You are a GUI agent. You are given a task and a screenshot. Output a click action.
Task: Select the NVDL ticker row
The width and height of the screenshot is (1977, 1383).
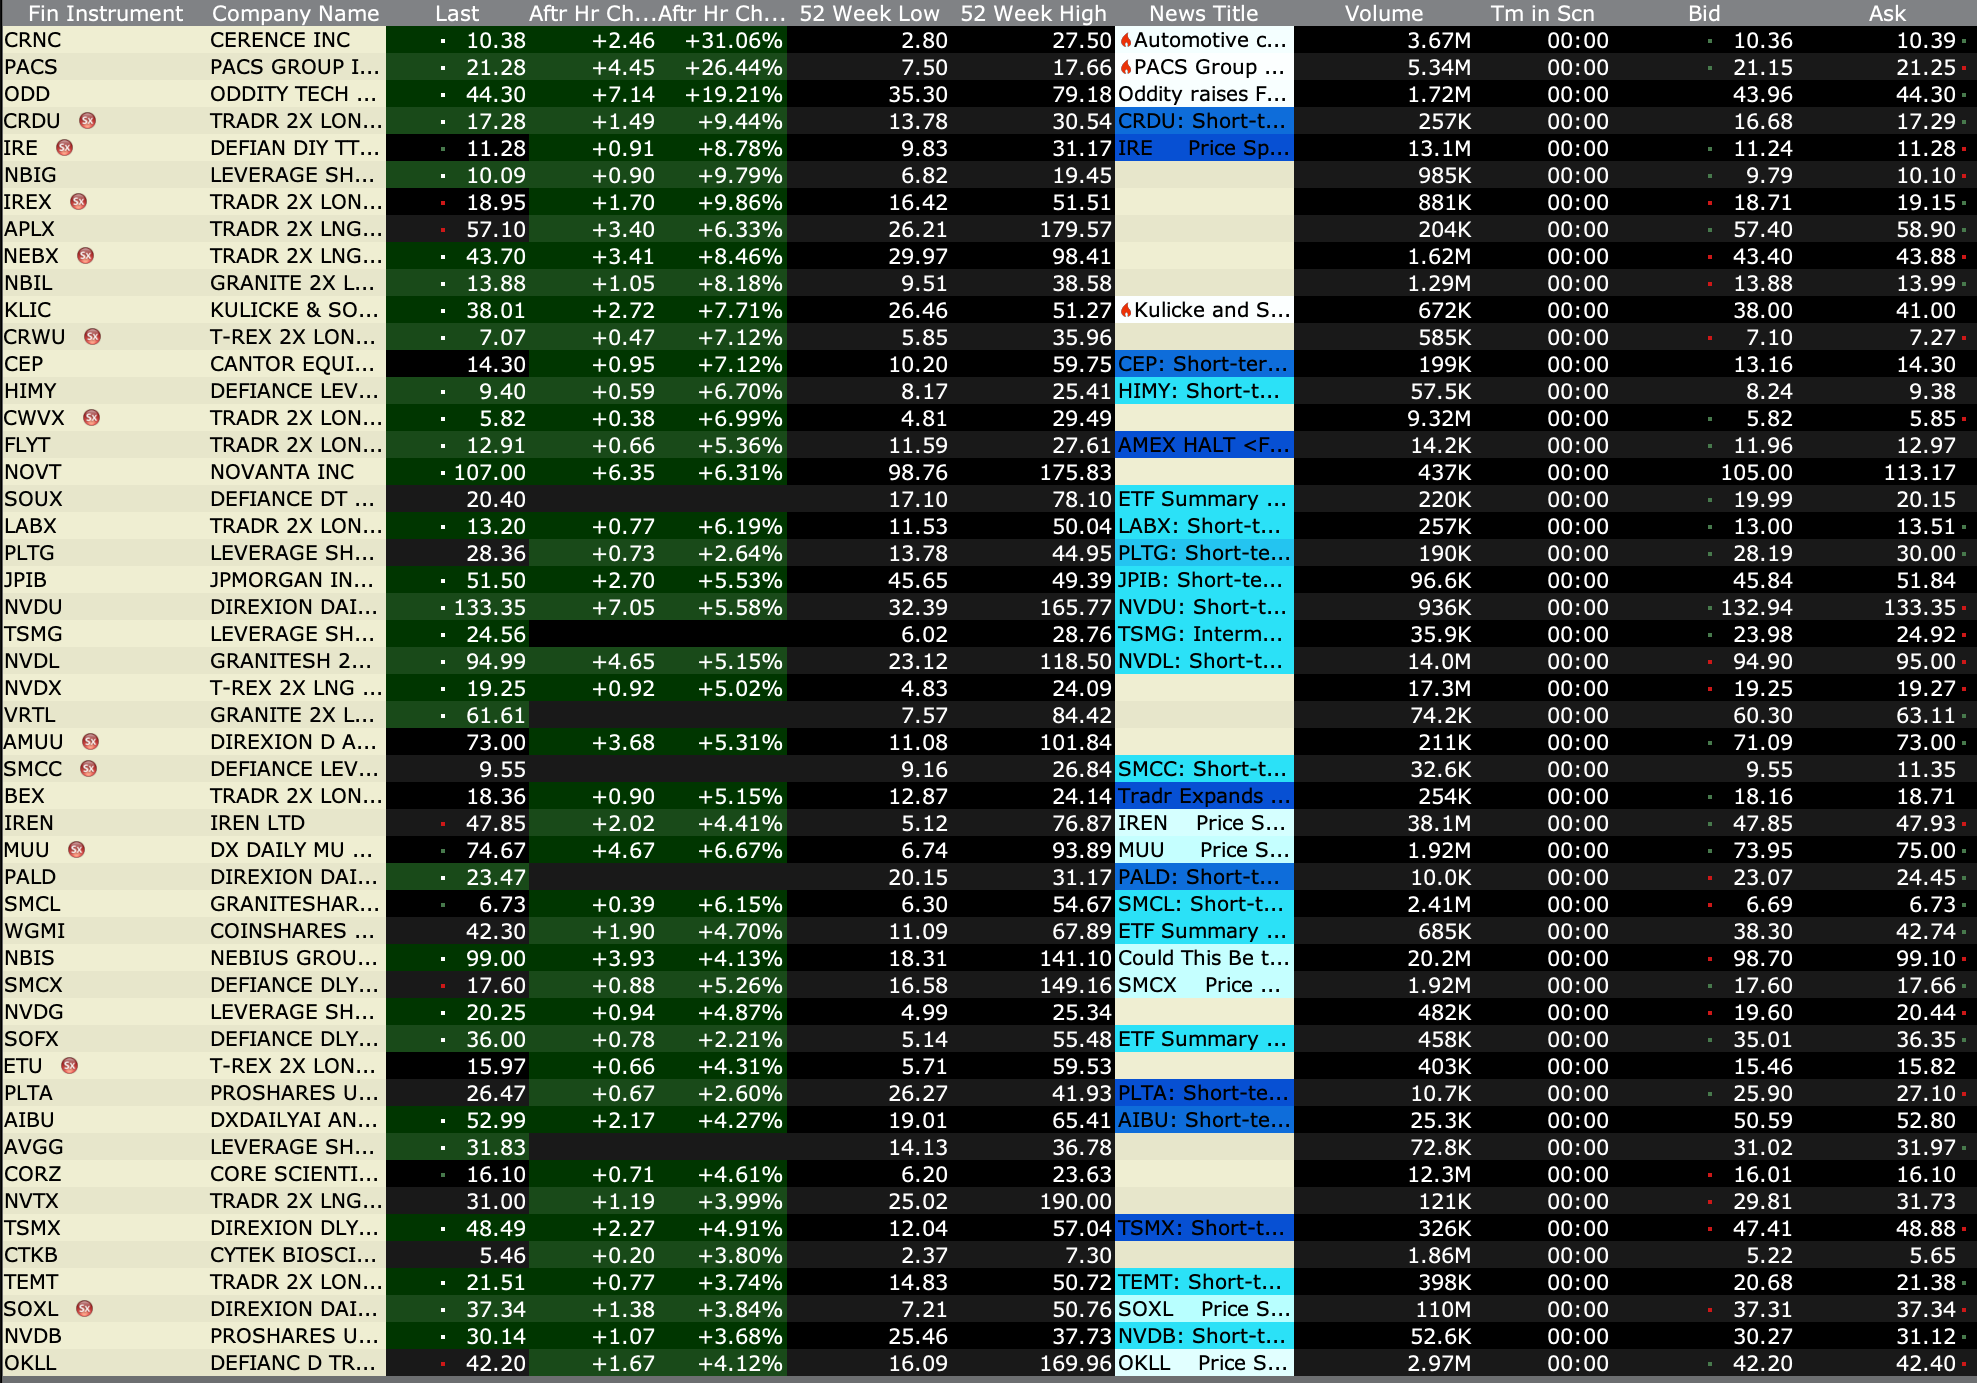click(x=32, y=661)
